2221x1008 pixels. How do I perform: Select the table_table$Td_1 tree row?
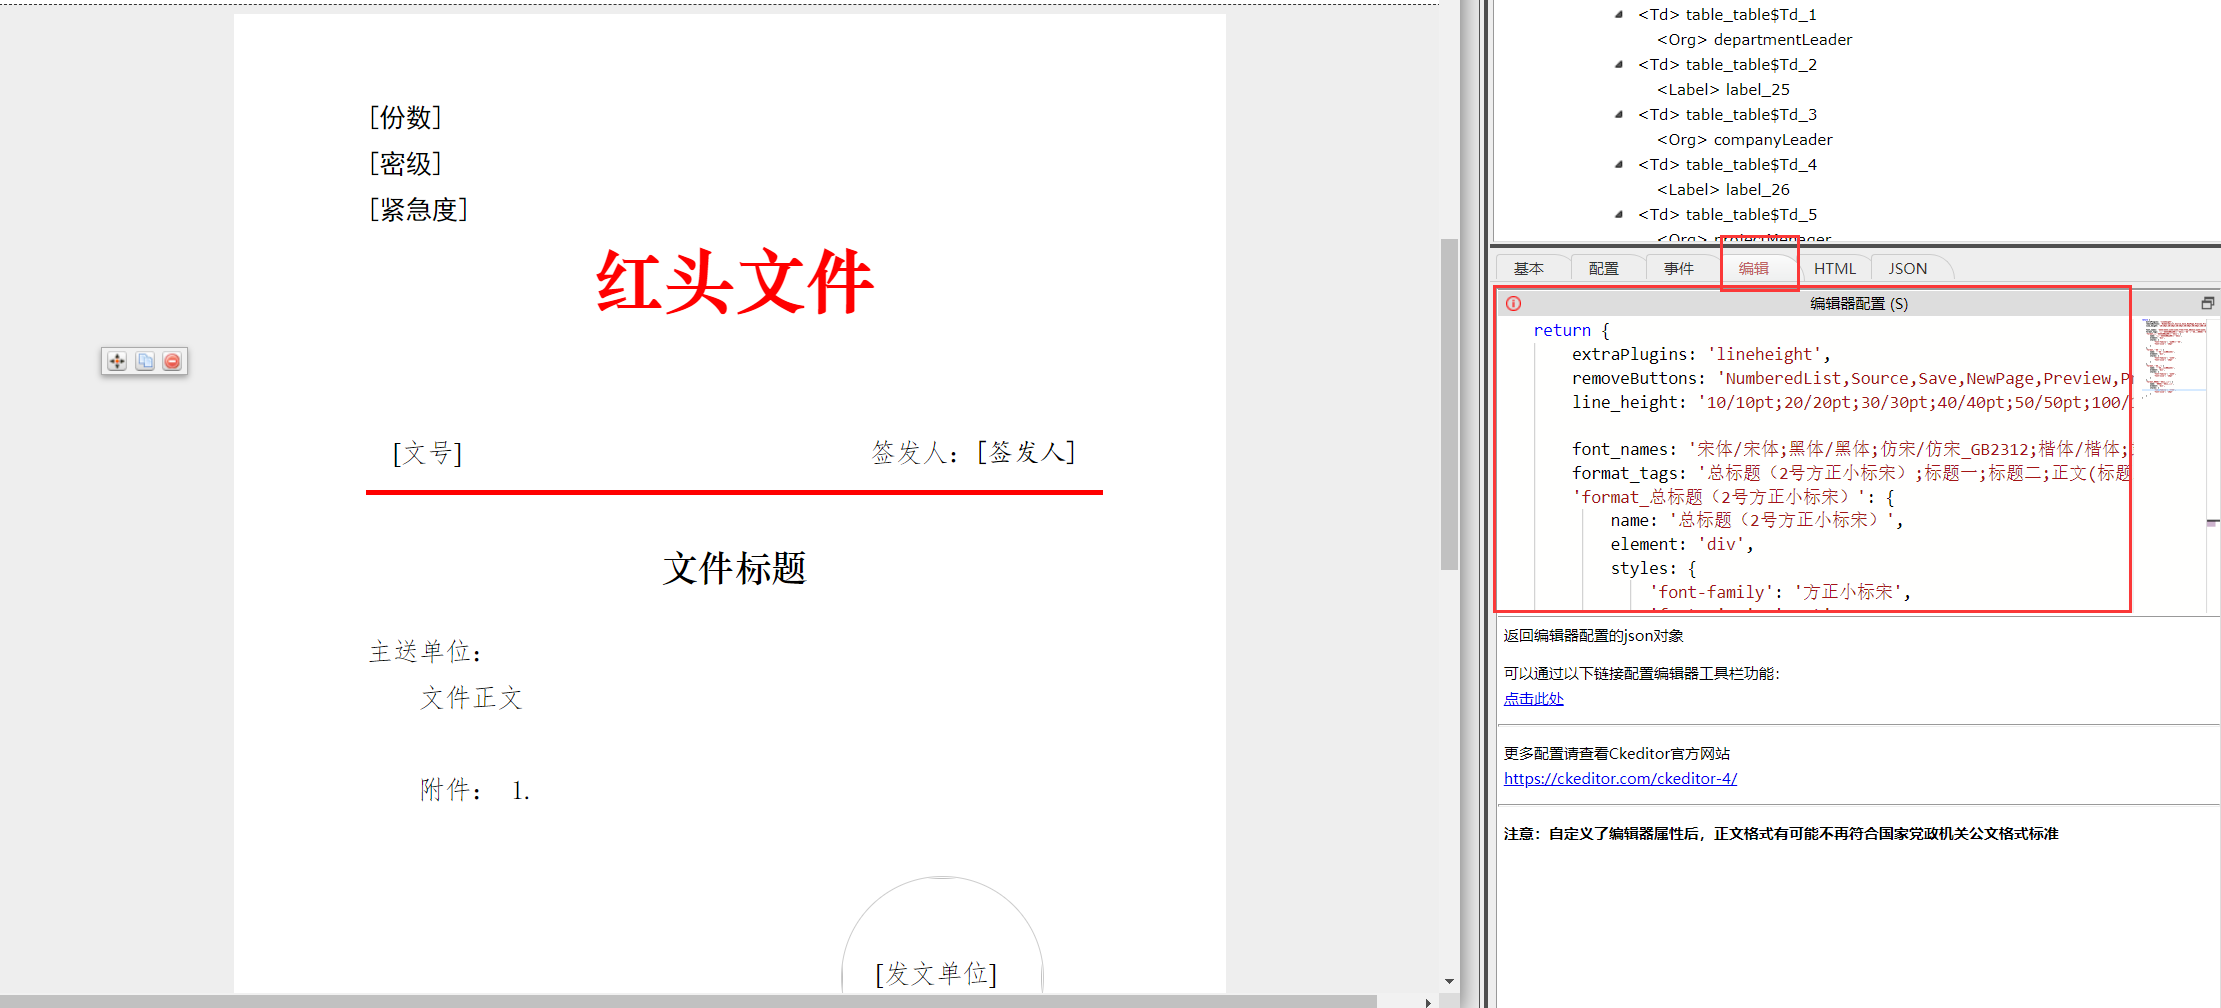[1727, 14]
